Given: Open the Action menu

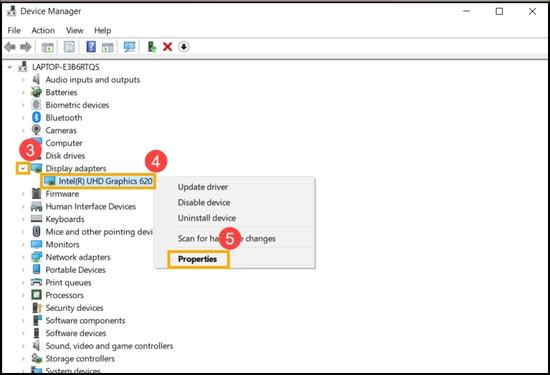Looking at the screenshot, I should 43,31.
